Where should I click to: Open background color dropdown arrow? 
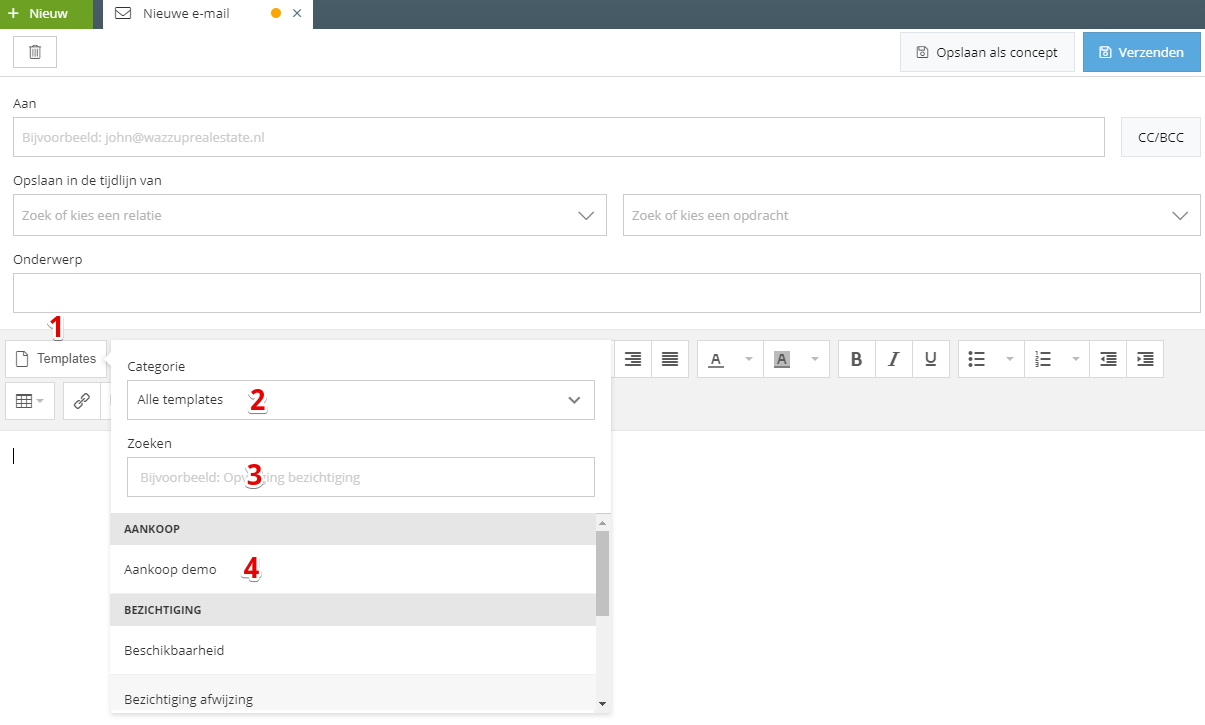click(x=814, y=359)
